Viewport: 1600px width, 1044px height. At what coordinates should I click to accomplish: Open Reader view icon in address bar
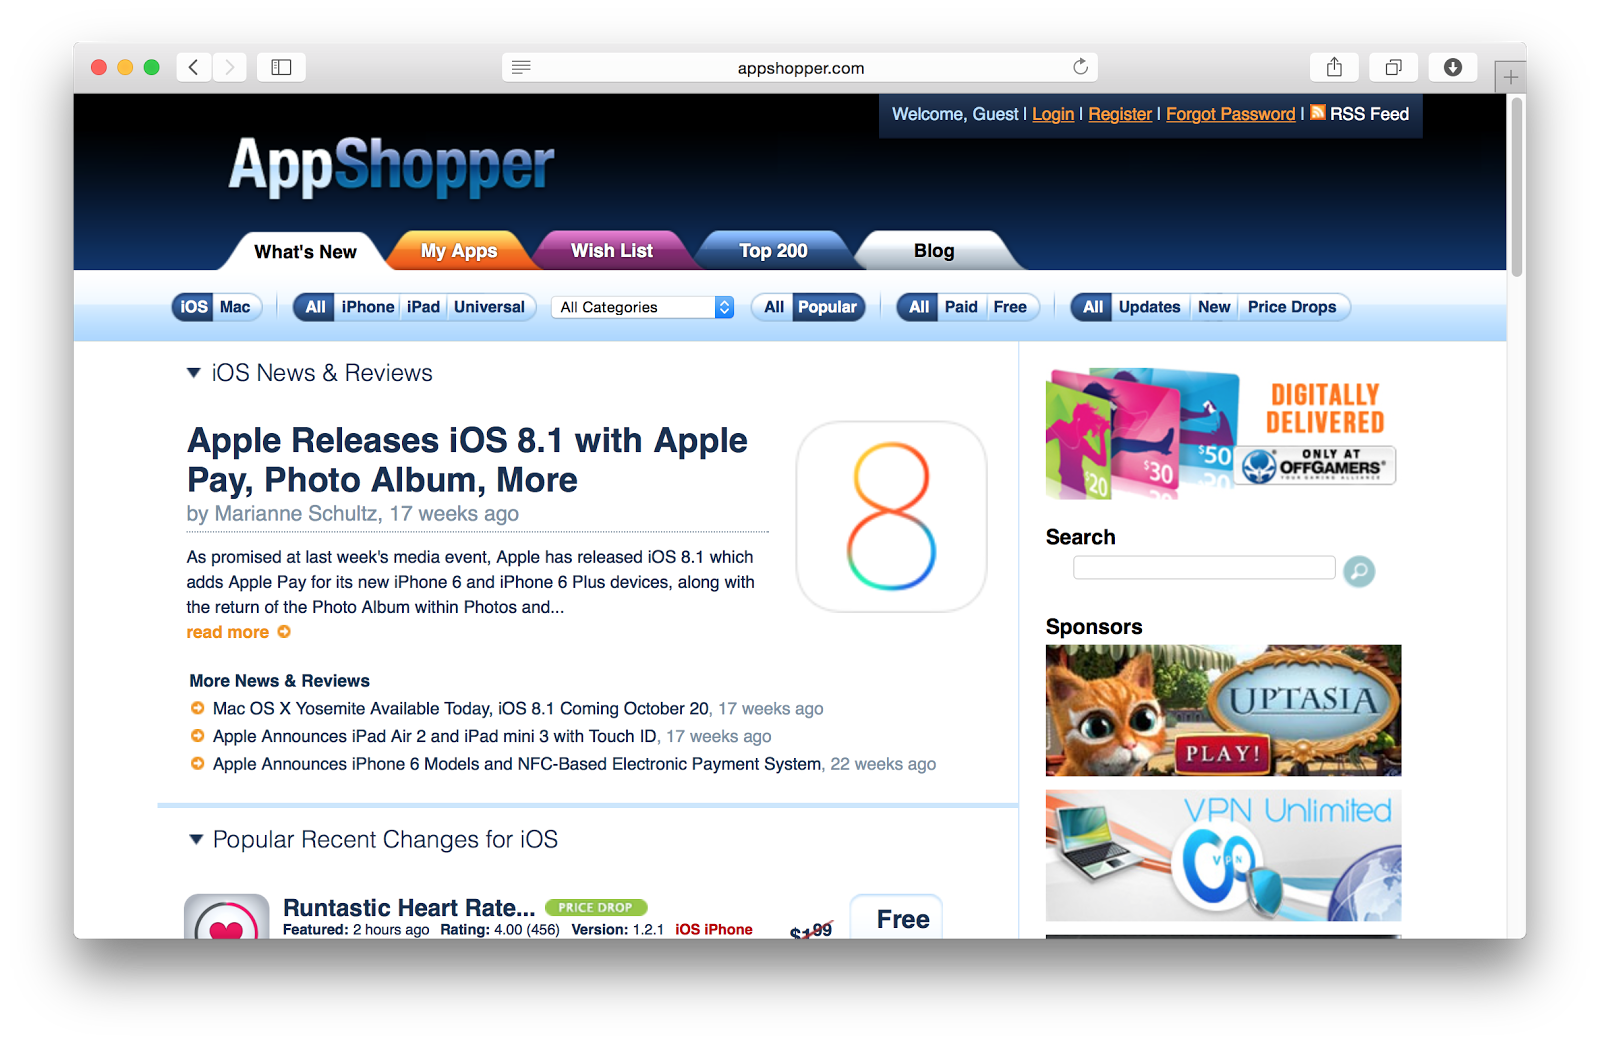[521, 67]
